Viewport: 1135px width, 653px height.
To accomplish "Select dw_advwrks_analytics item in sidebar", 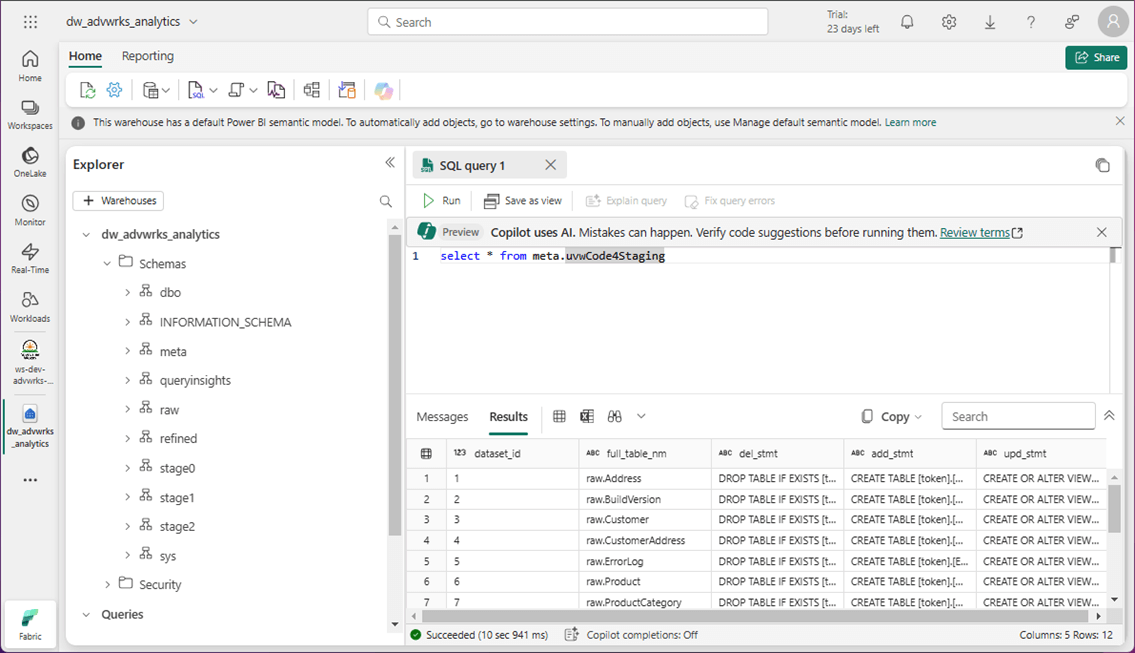I will pos(30,427).
